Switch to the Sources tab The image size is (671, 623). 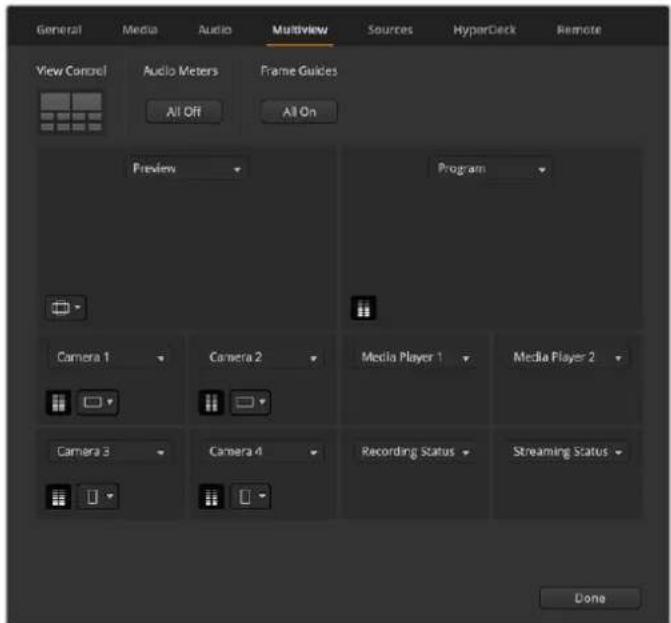[x=390, y=30]
